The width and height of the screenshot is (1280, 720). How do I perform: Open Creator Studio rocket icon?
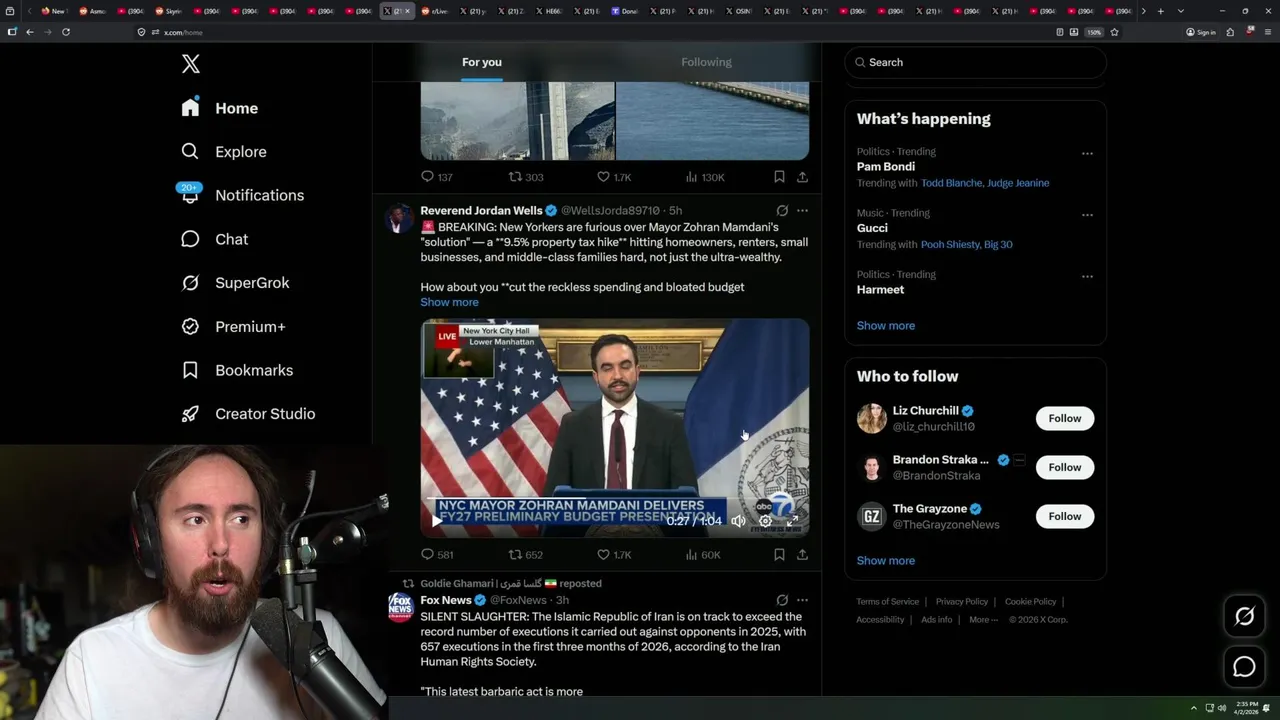click(x=190, y=413)
